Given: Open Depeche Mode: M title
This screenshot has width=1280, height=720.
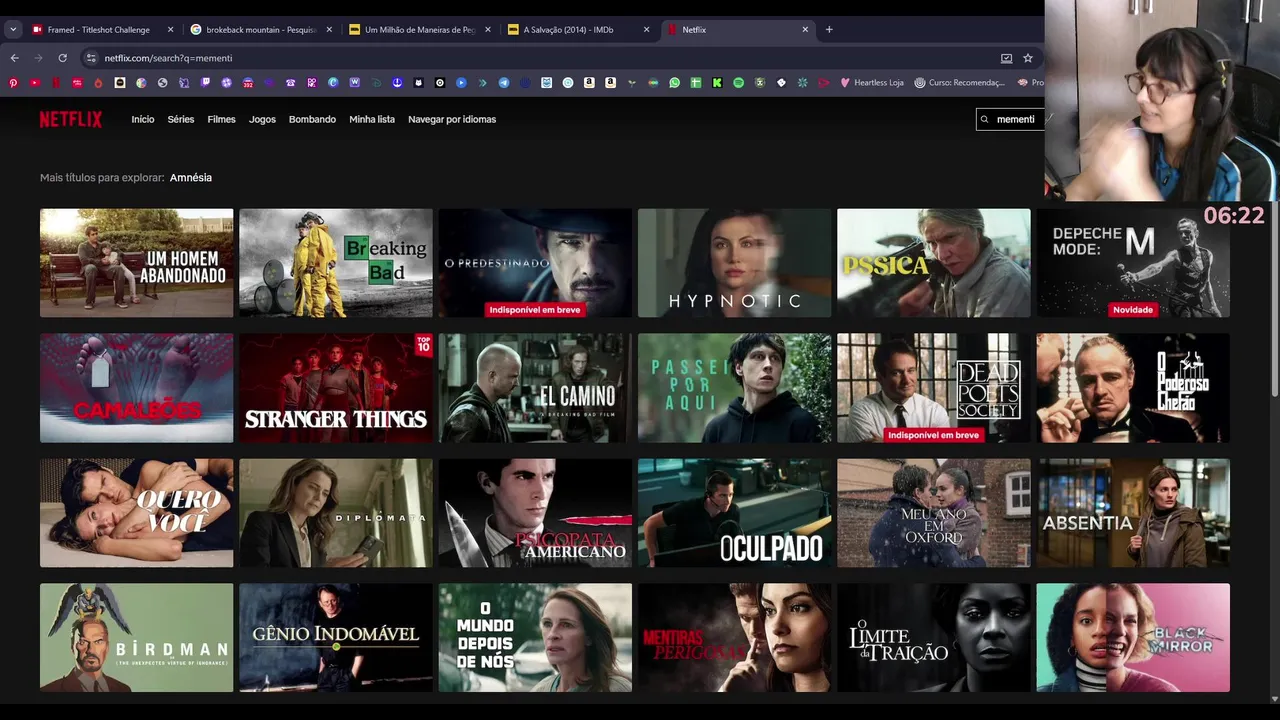Looking at the screenshot, I should 1133,263.
